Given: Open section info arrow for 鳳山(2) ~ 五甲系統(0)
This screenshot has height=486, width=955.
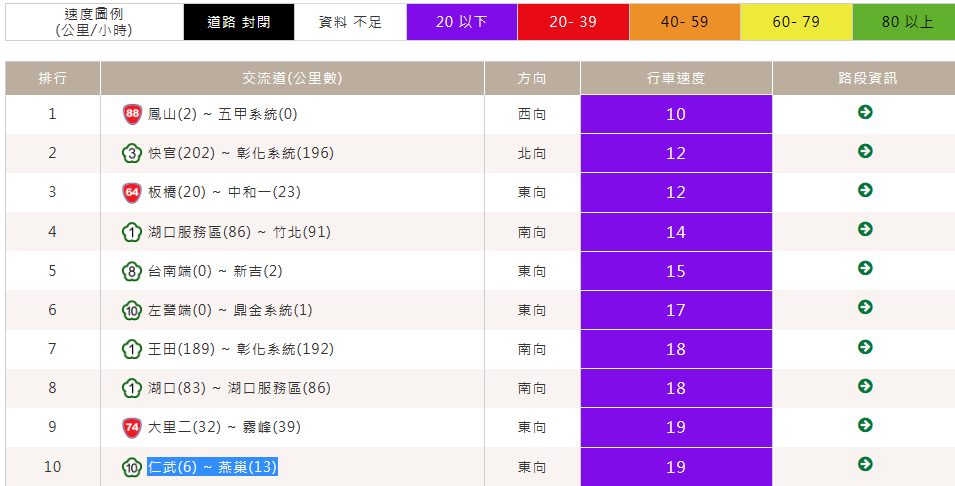Looking at the screenshot, I should point(865,112).
